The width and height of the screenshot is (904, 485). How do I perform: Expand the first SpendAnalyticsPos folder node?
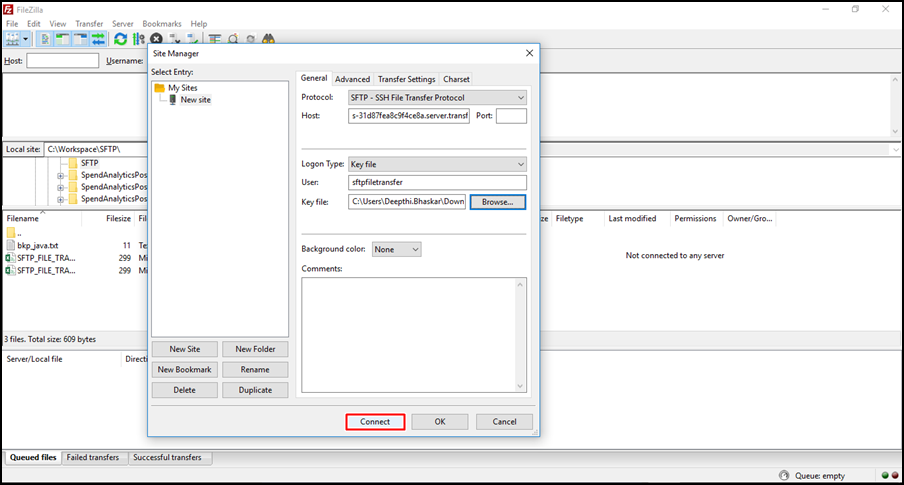point(61,175)
